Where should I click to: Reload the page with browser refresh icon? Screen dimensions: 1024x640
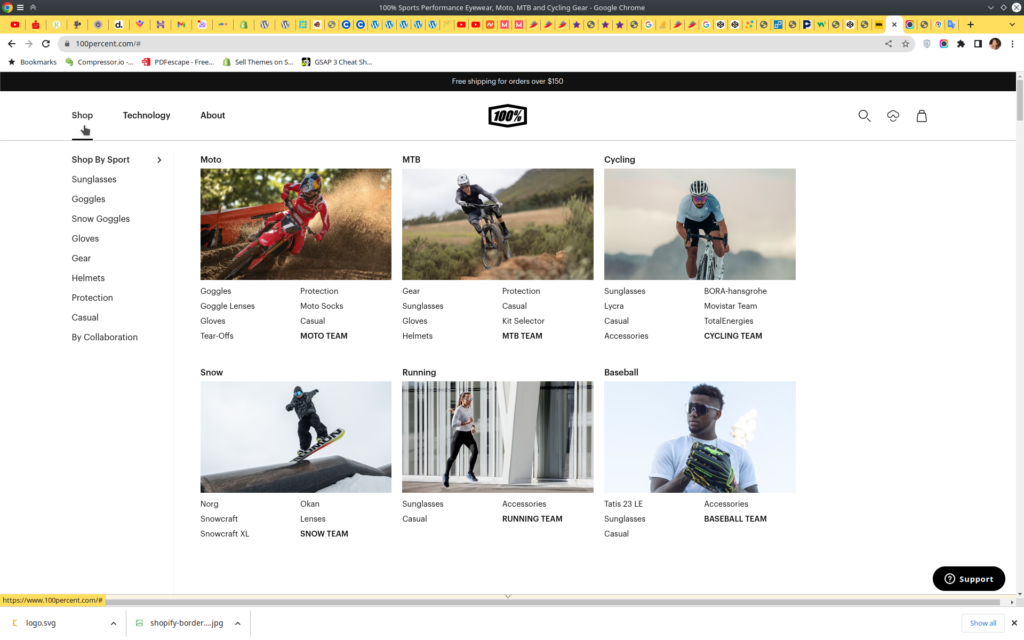46,44
